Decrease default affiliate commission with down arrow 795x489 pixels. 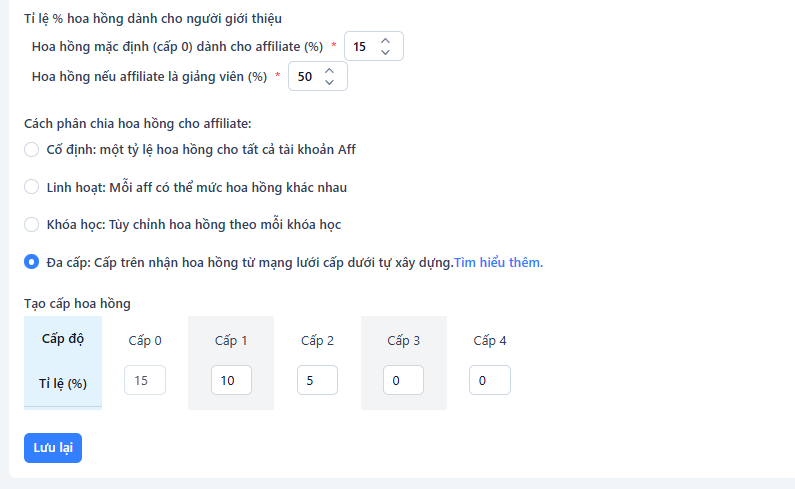(x=385, y=53)
